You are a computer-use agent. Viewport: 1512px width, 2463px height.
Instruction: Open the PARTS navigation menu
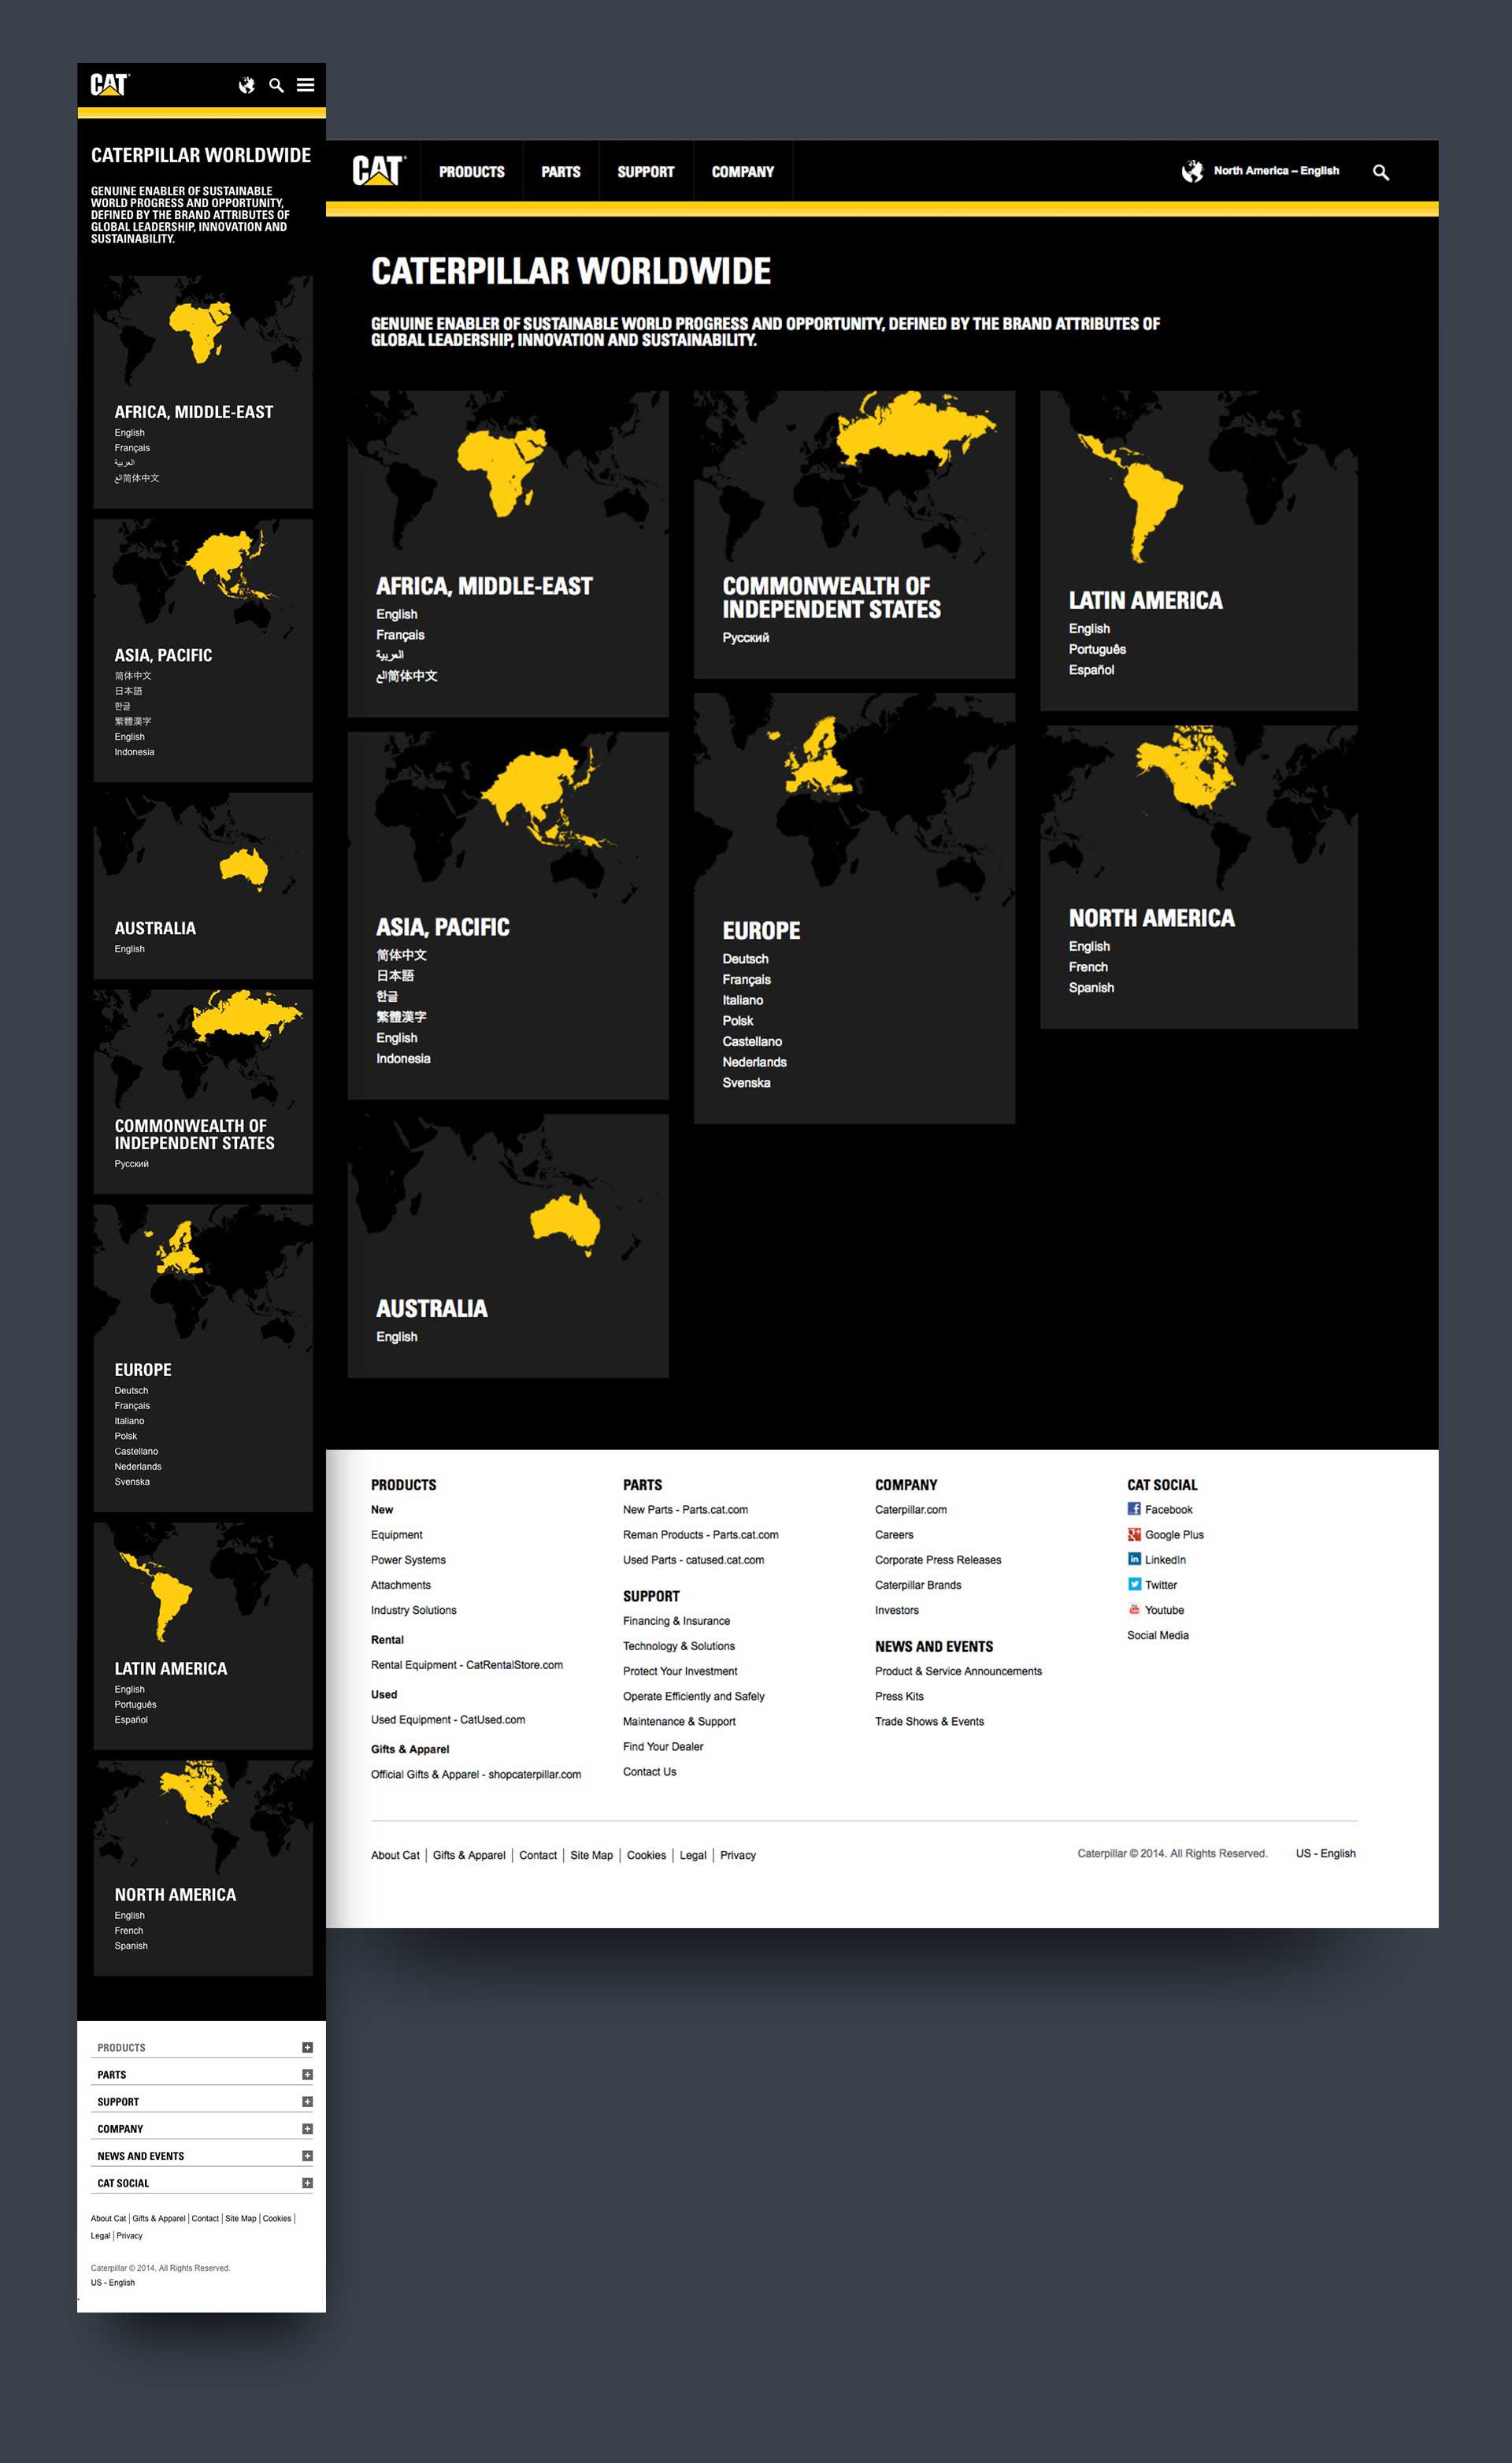560,172
